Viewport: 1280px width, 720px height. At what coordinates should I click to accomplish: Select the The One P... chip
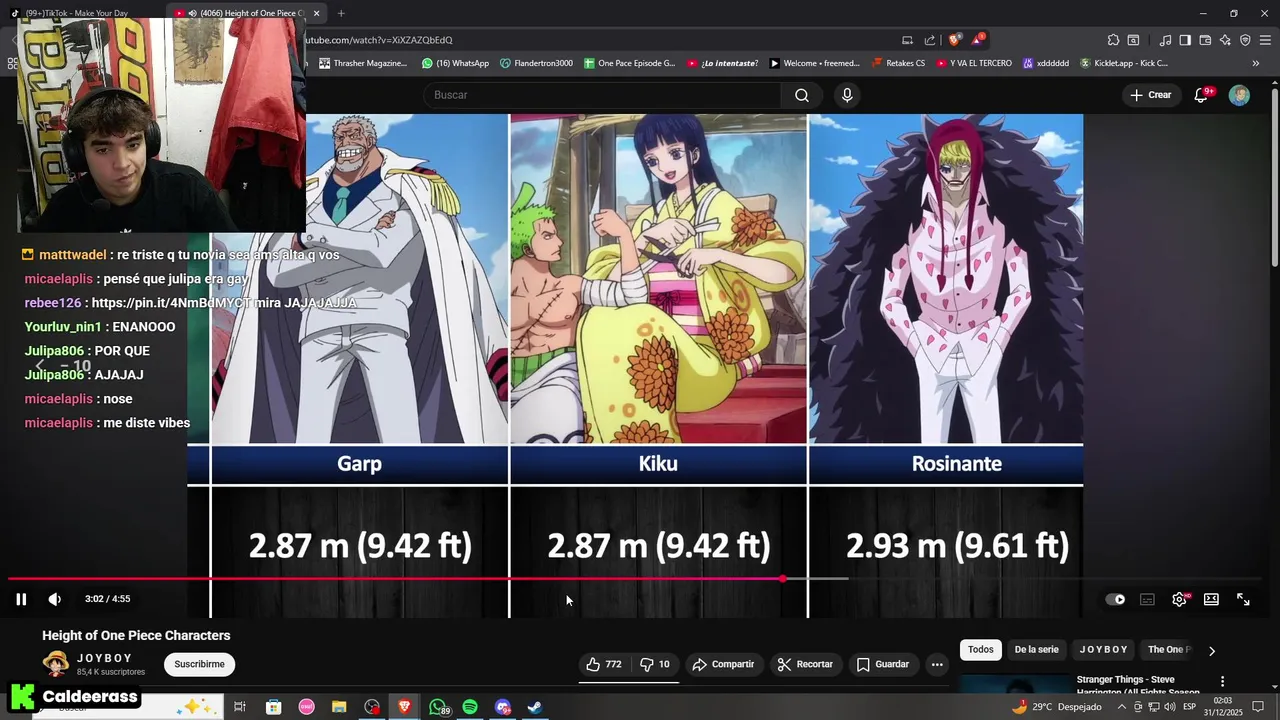1169,650
